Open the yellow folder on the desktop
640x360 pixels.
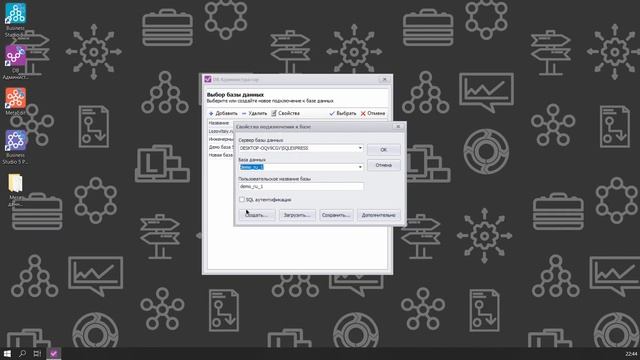pos(16,189)
